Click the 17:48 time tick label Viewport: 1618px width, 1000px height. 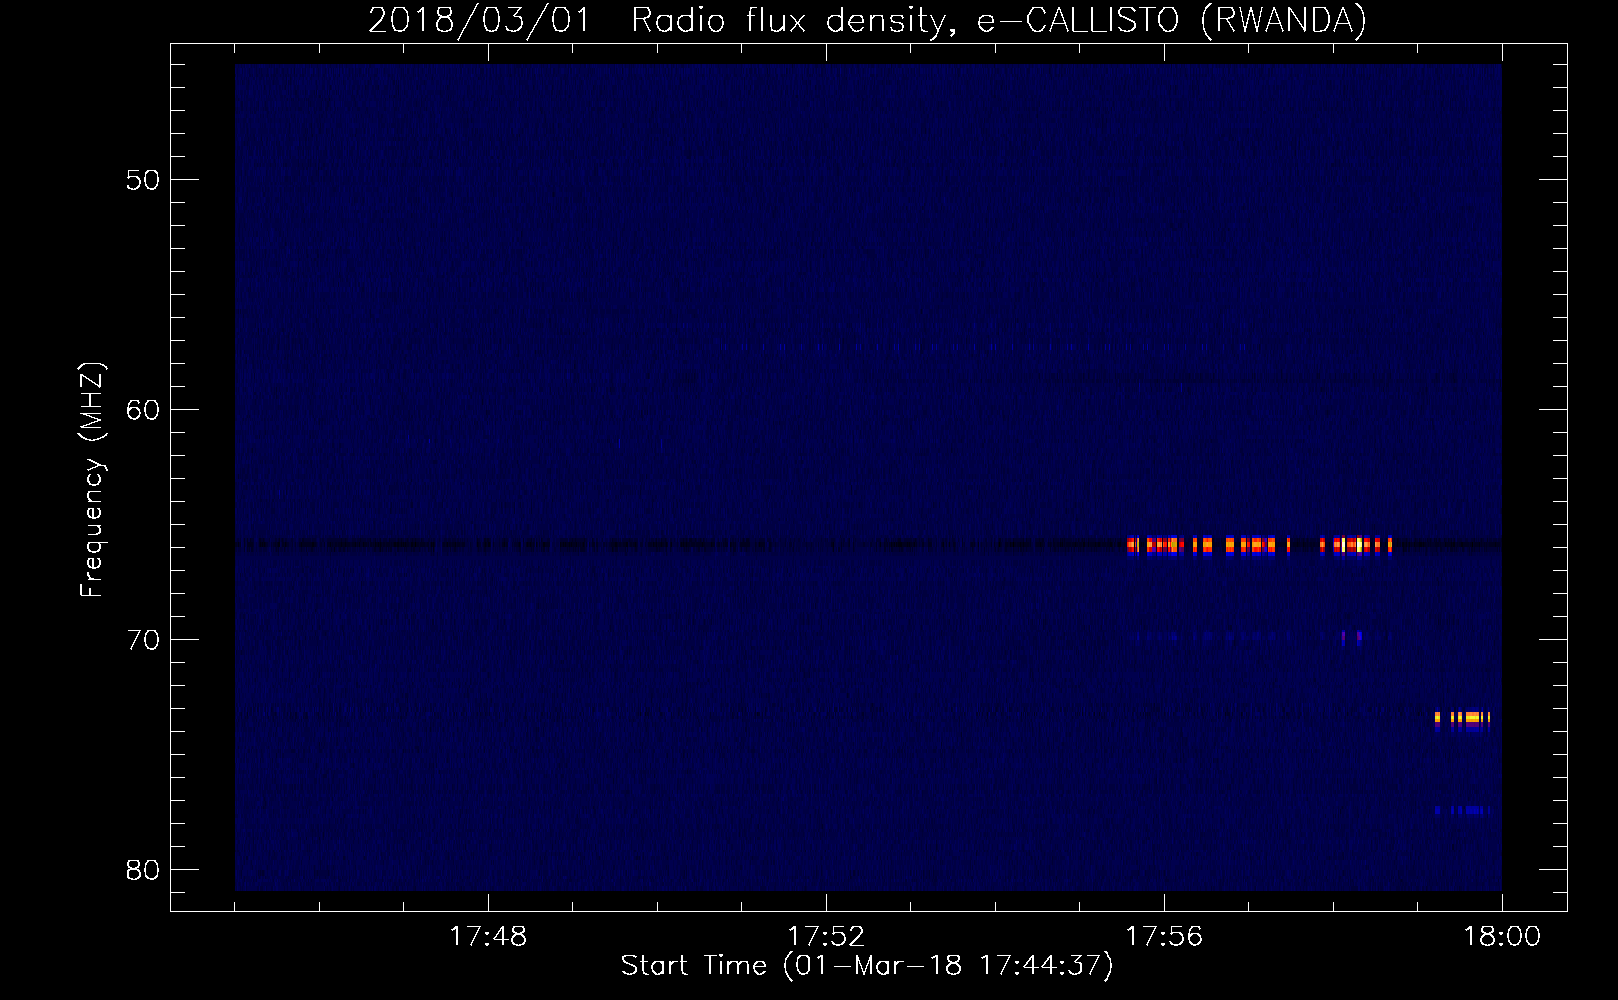coord(488,937)
